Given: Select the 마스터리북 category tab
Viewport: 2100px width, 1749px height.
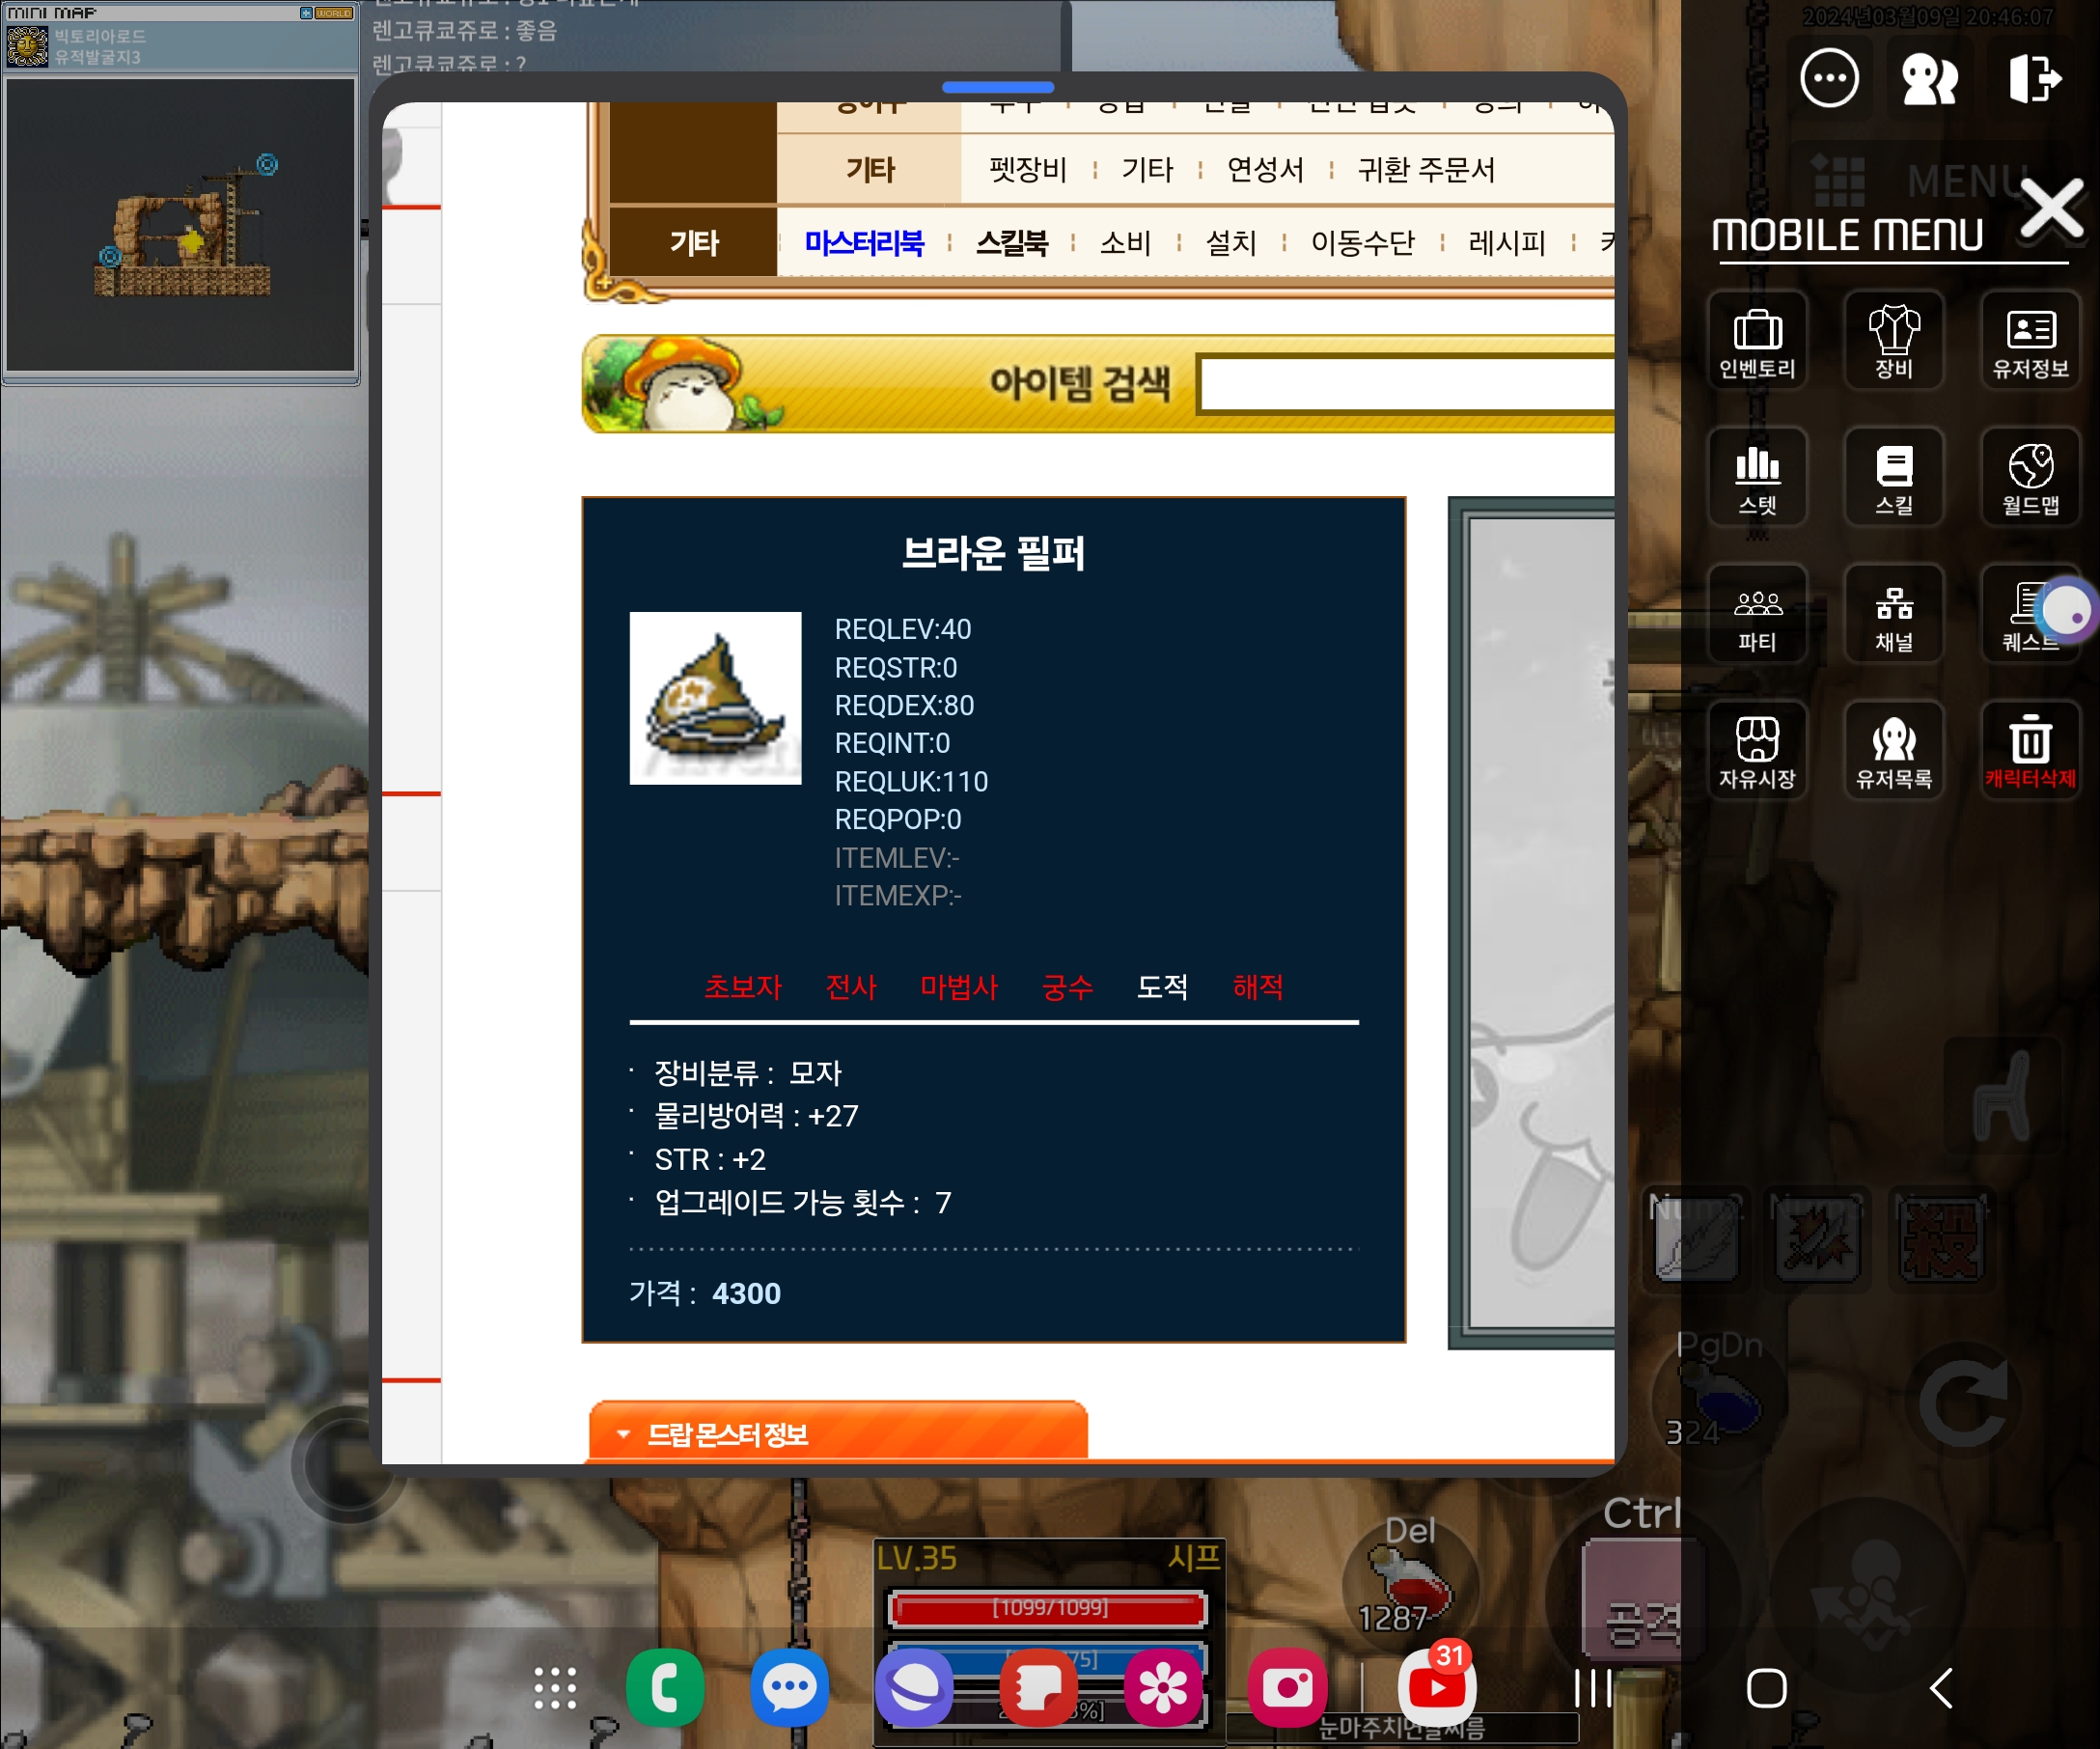Looking at the screenshot, I should click(864, 243).
